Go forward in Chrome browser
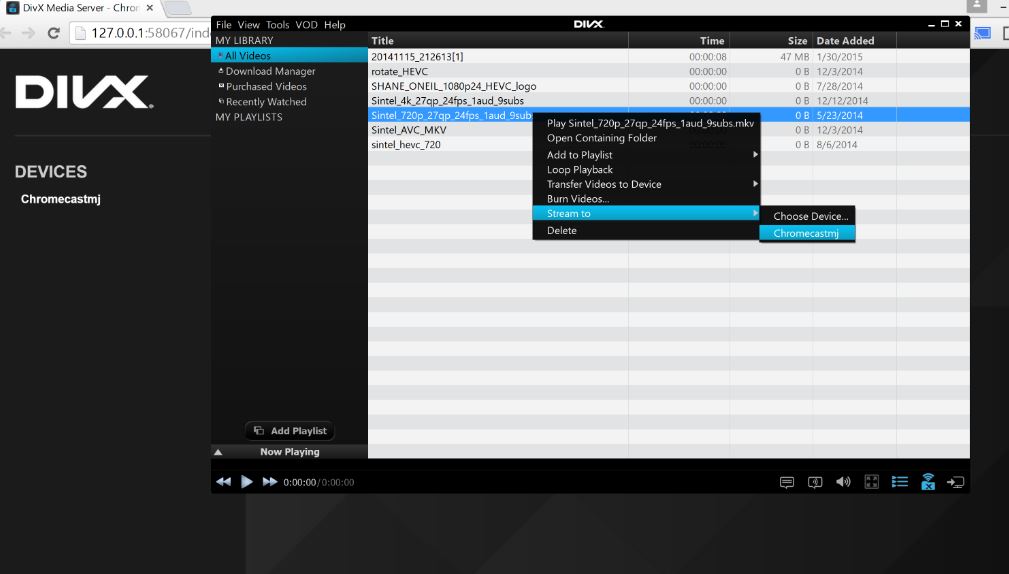The height and width of the screenshot is (574, 1009). coord(28,33)
